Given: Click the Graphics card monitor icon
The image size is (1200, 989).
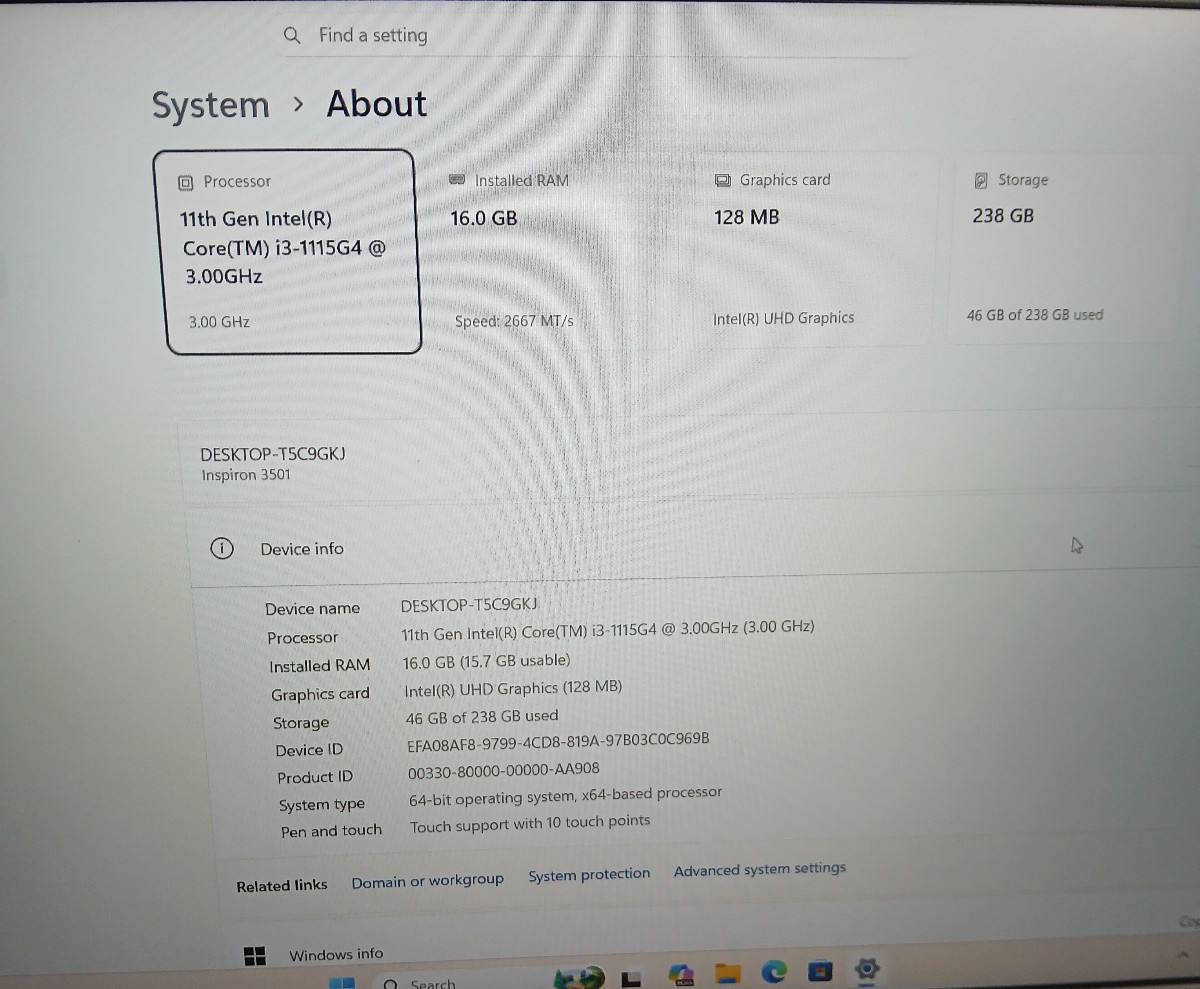Looking at the screenshot, I should pos(723,180).
